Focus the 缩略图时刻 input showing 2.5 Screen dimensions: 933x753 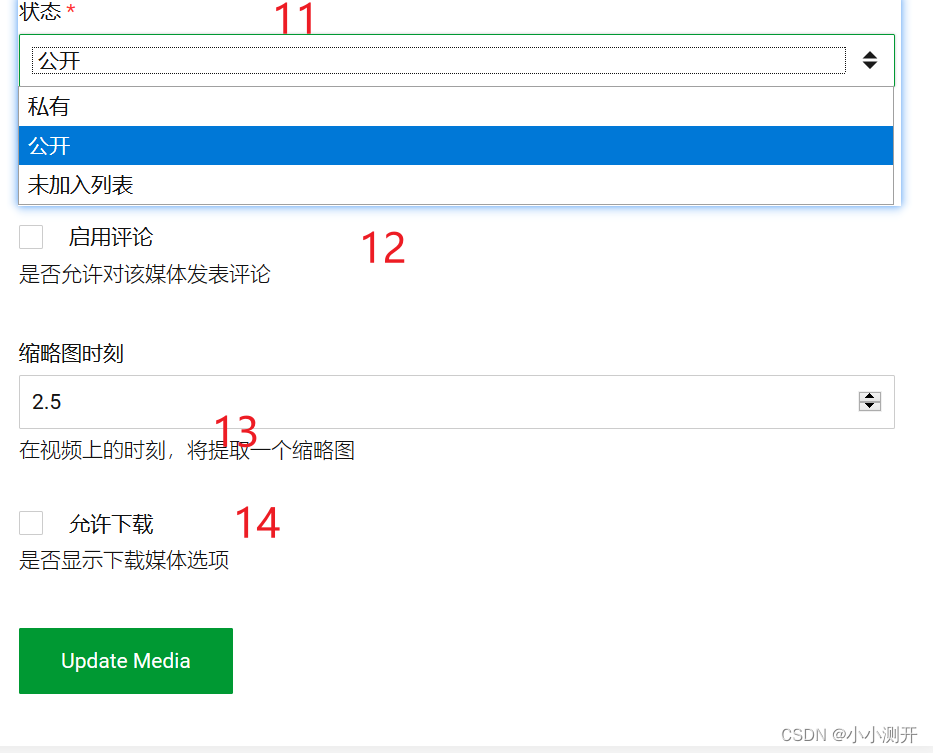click(456, 402)
